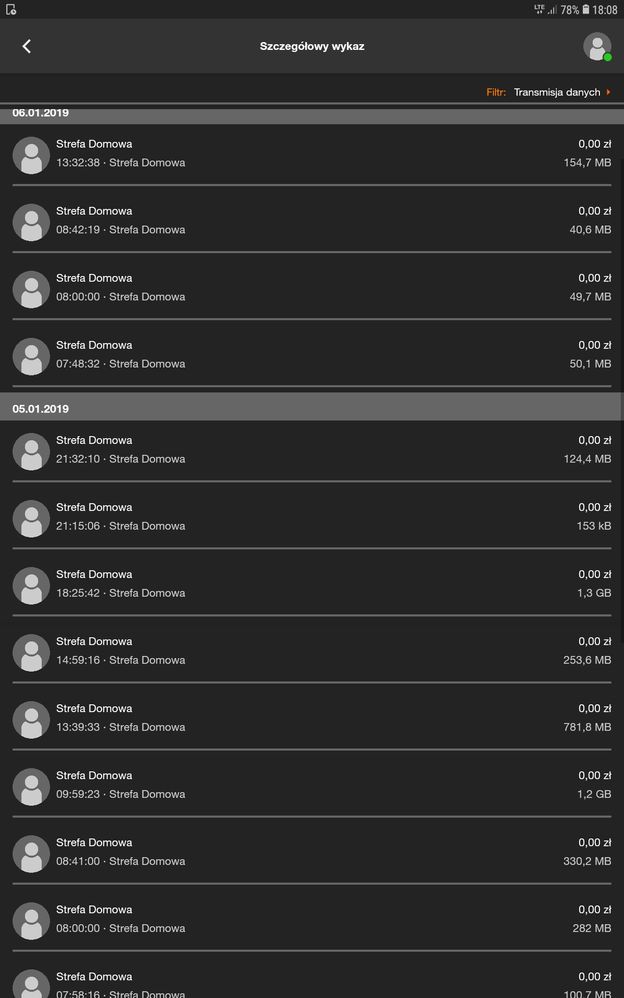Tap the avatar for the 08:00:00 entry under 06.01.2019

click(31, 289)
